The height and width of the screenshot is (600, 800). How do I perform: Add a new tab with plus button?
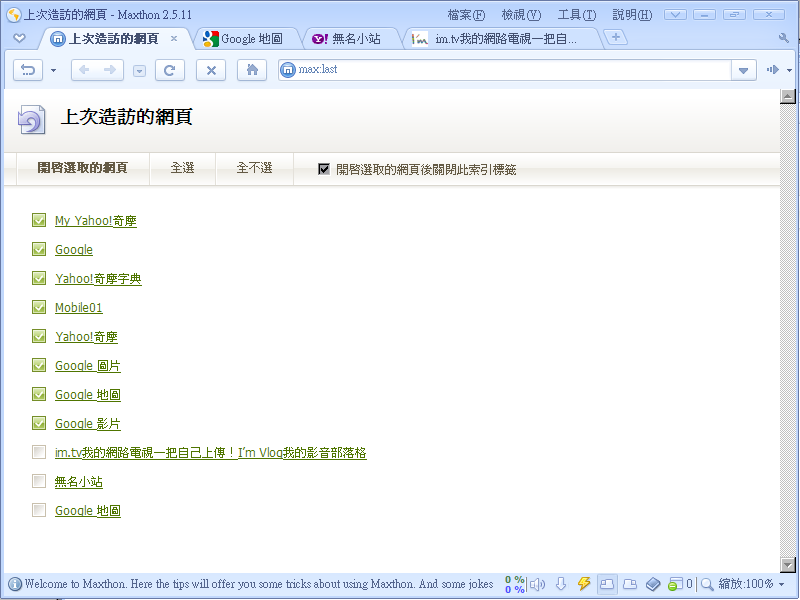coord(616,37)
